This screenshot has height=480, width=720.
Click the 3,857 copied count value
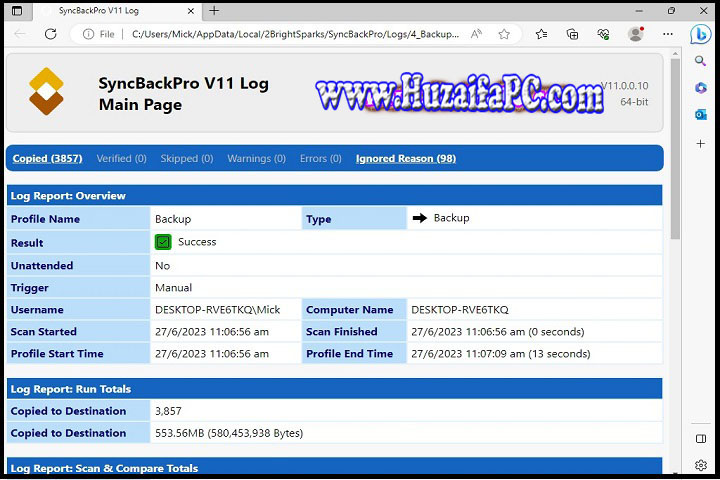point(168,411)
